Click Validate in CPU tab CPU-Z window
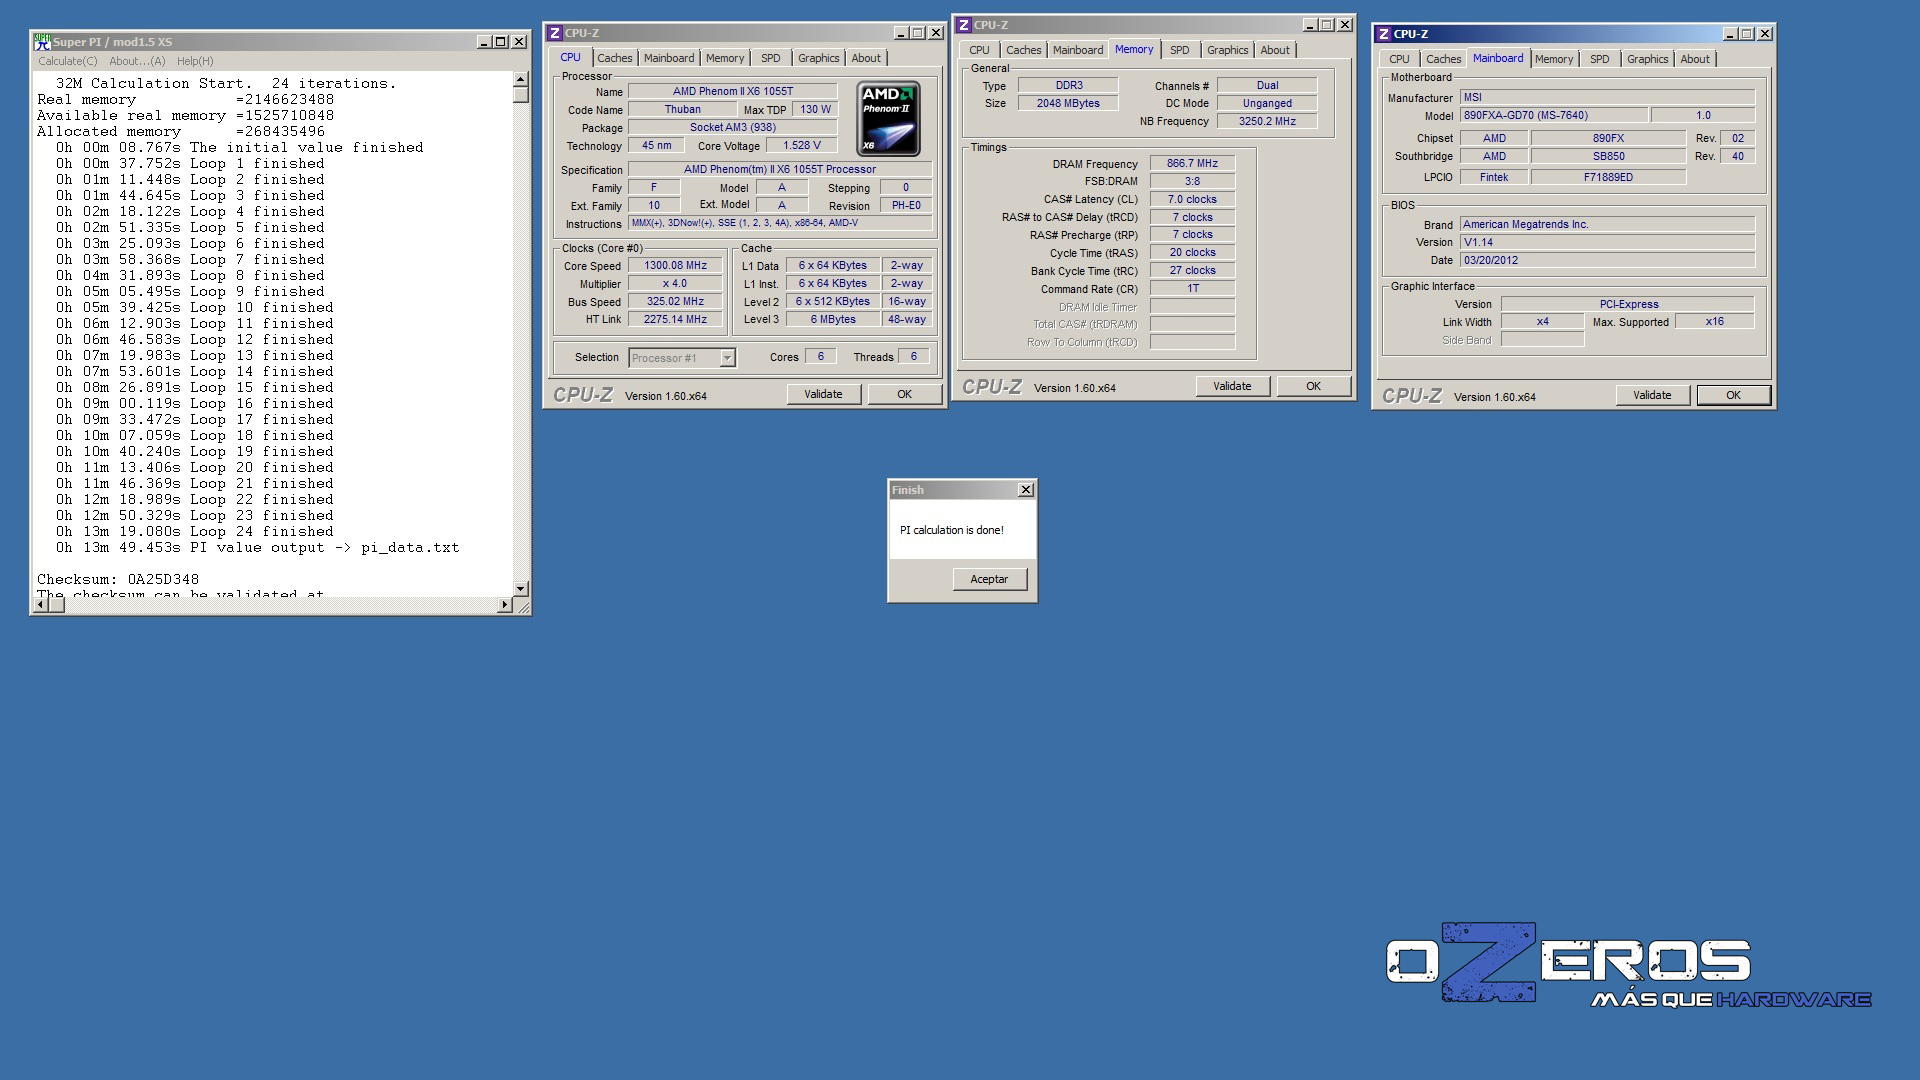Viewport: 1920px width, 1080px height. click(x=823, y=394)
